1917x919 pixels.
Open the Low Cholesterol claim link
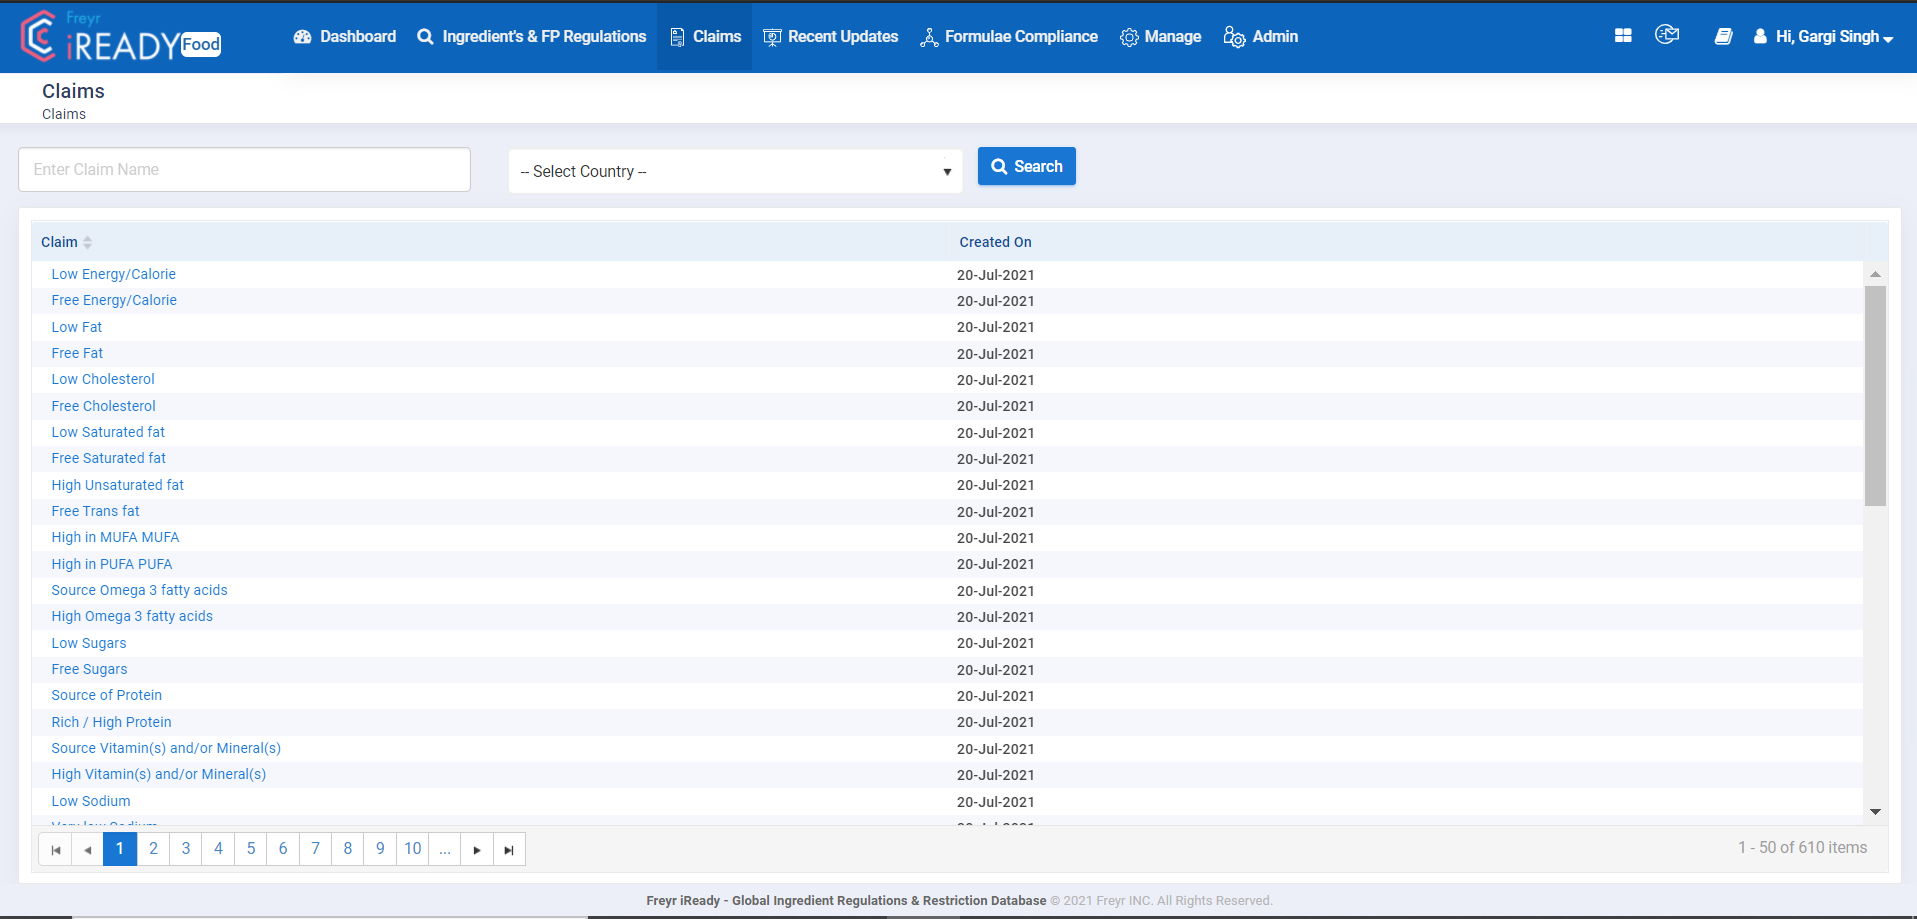[x=102, y=379]
